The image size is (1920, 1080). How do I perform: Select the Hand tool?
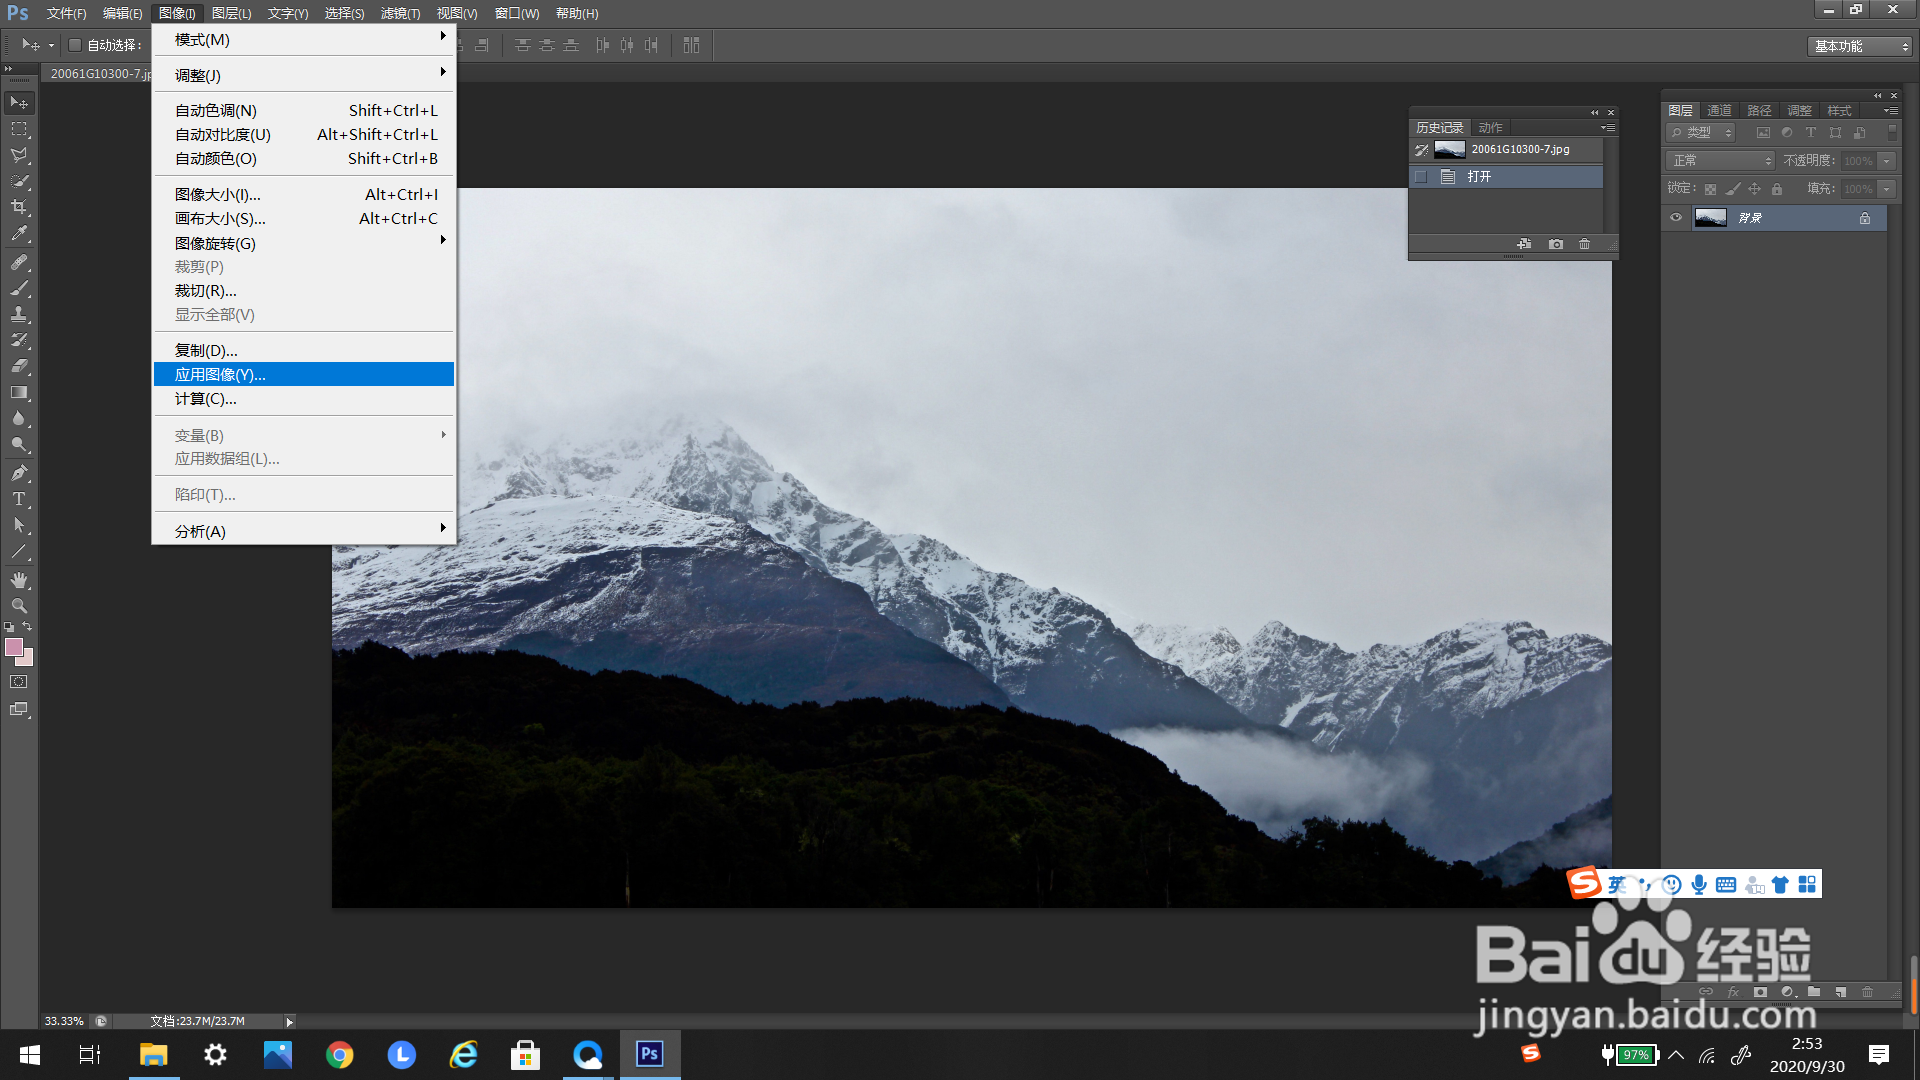tap(19, 580)
